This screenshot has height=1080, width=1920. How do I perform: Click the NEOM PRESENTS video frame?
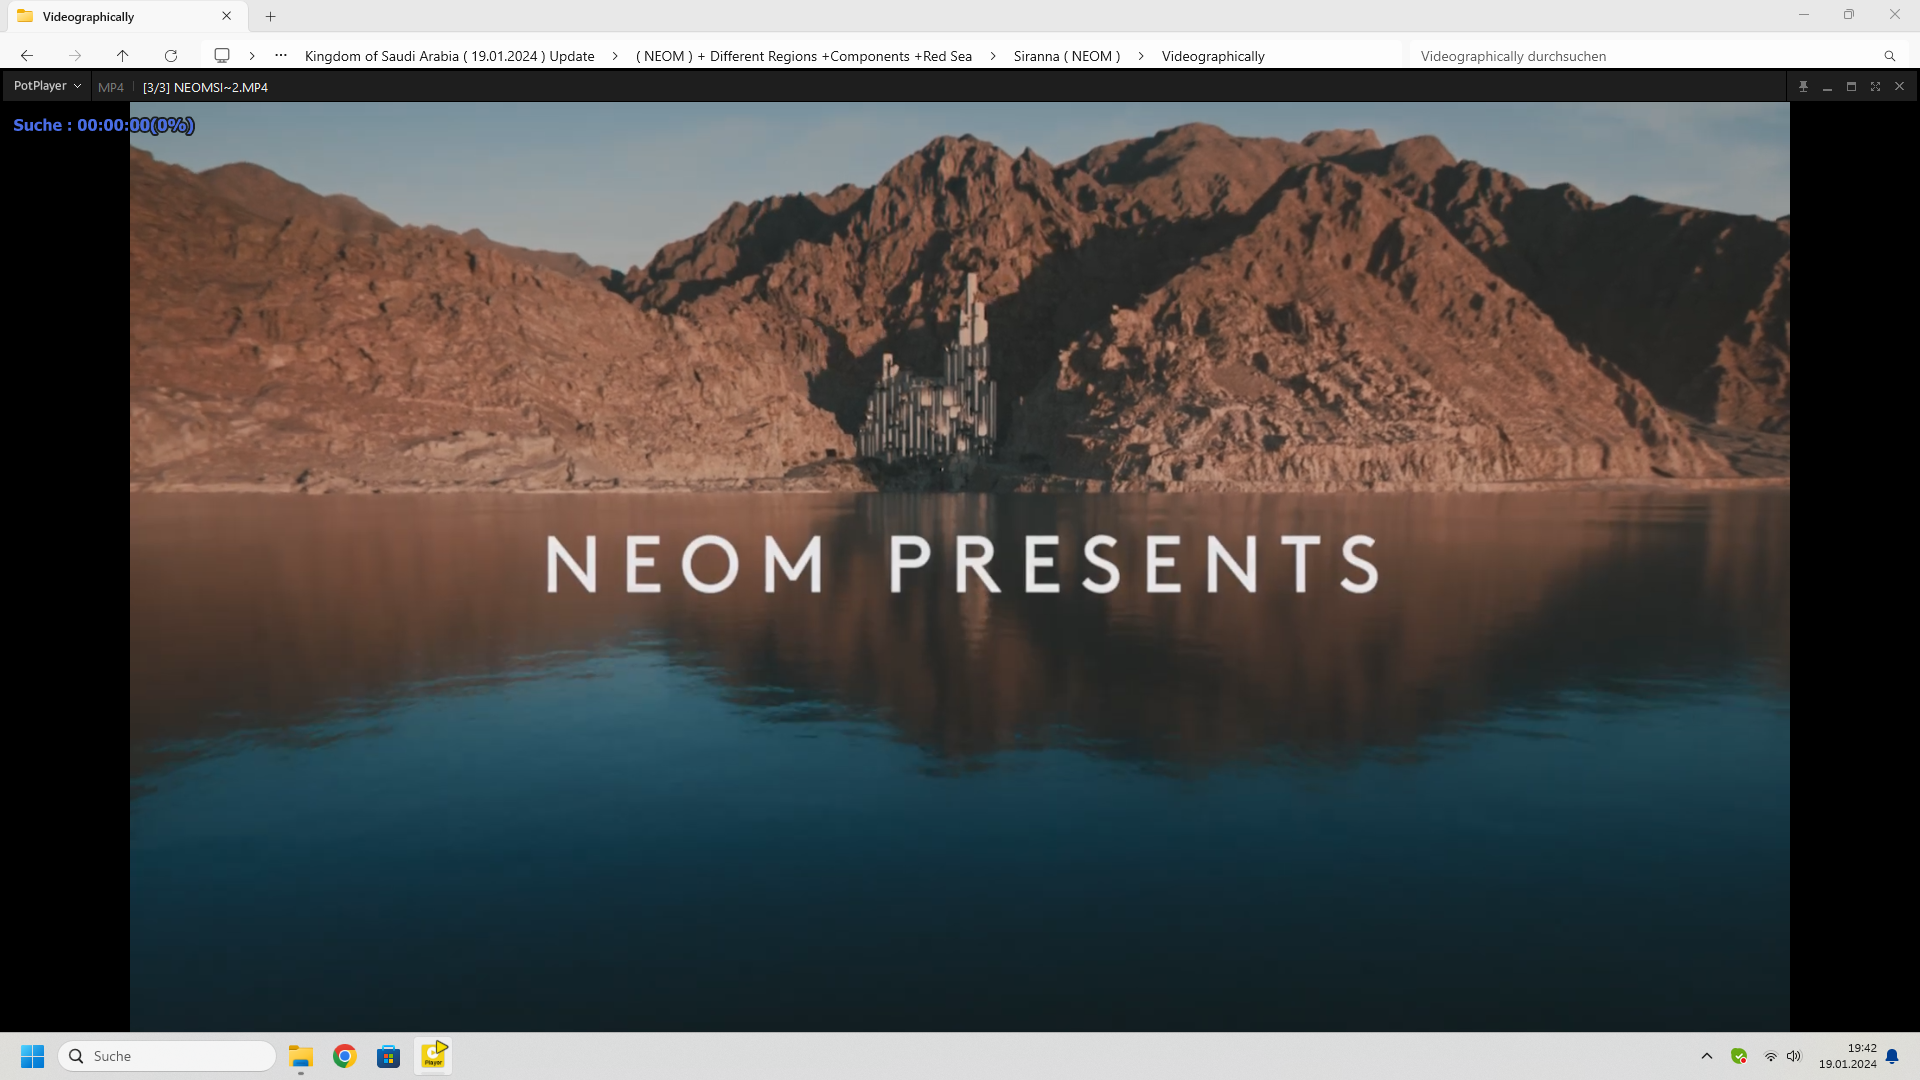(x=959, y=566)
